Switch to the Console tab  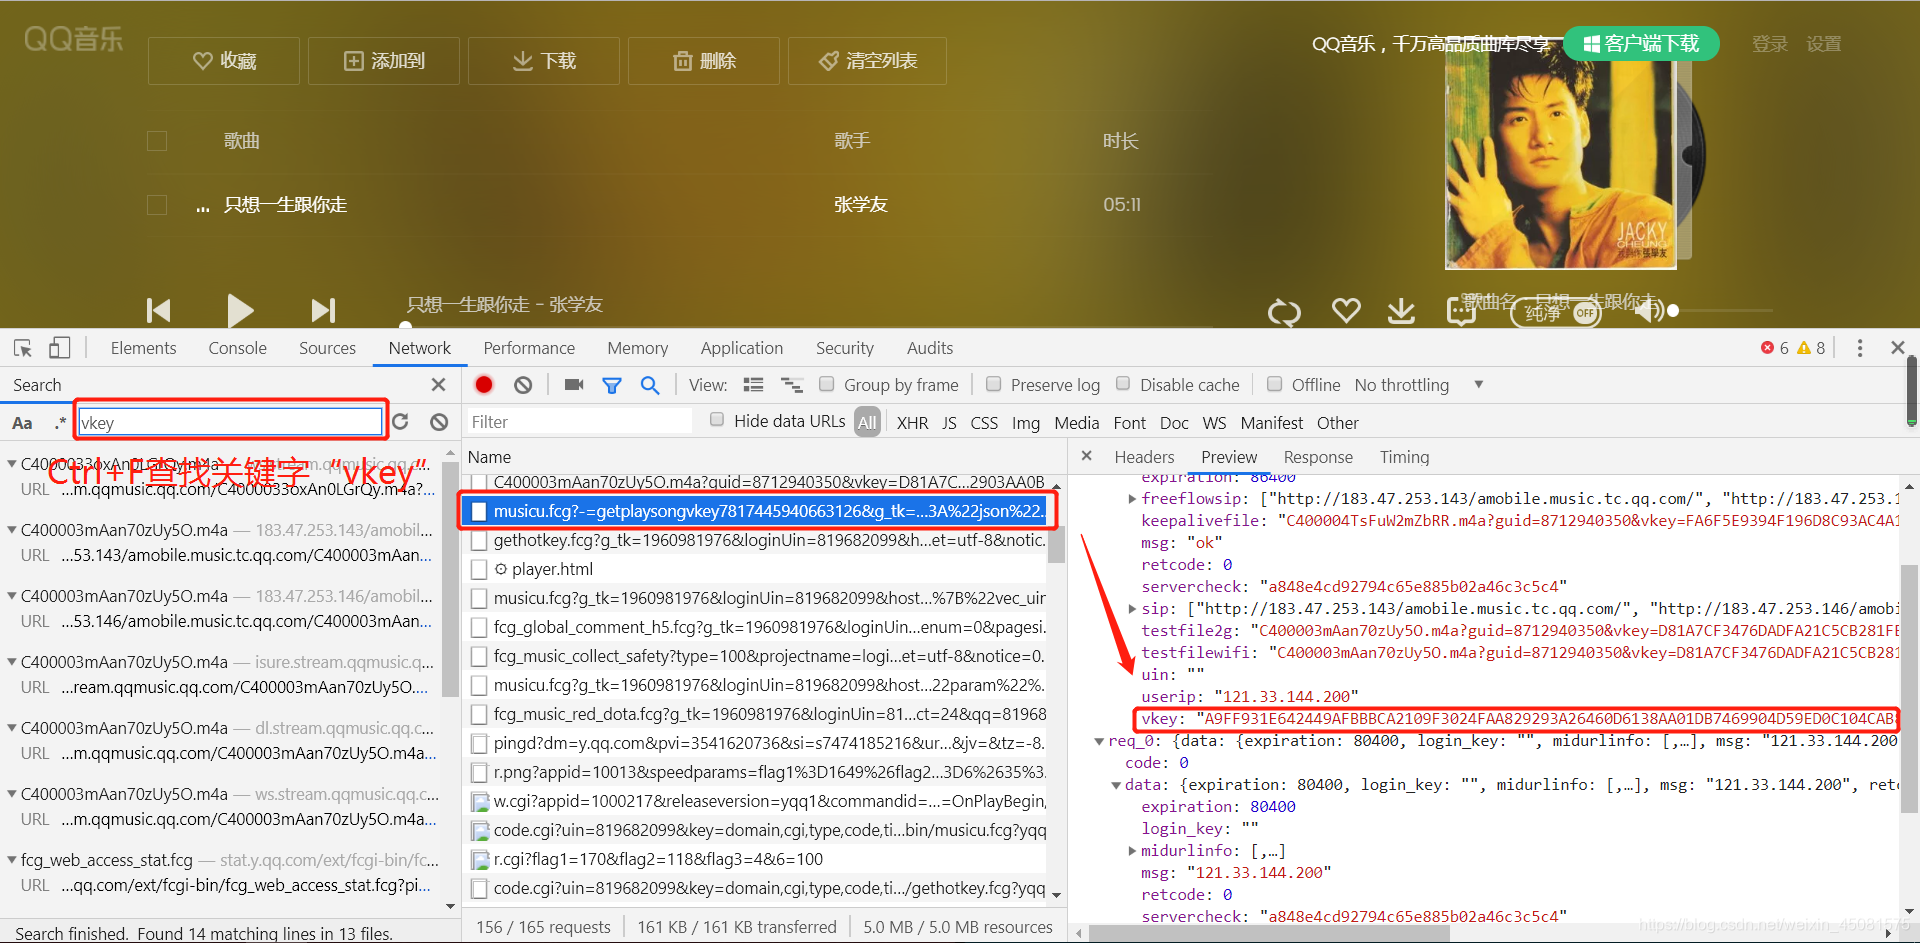coord(237,348)
